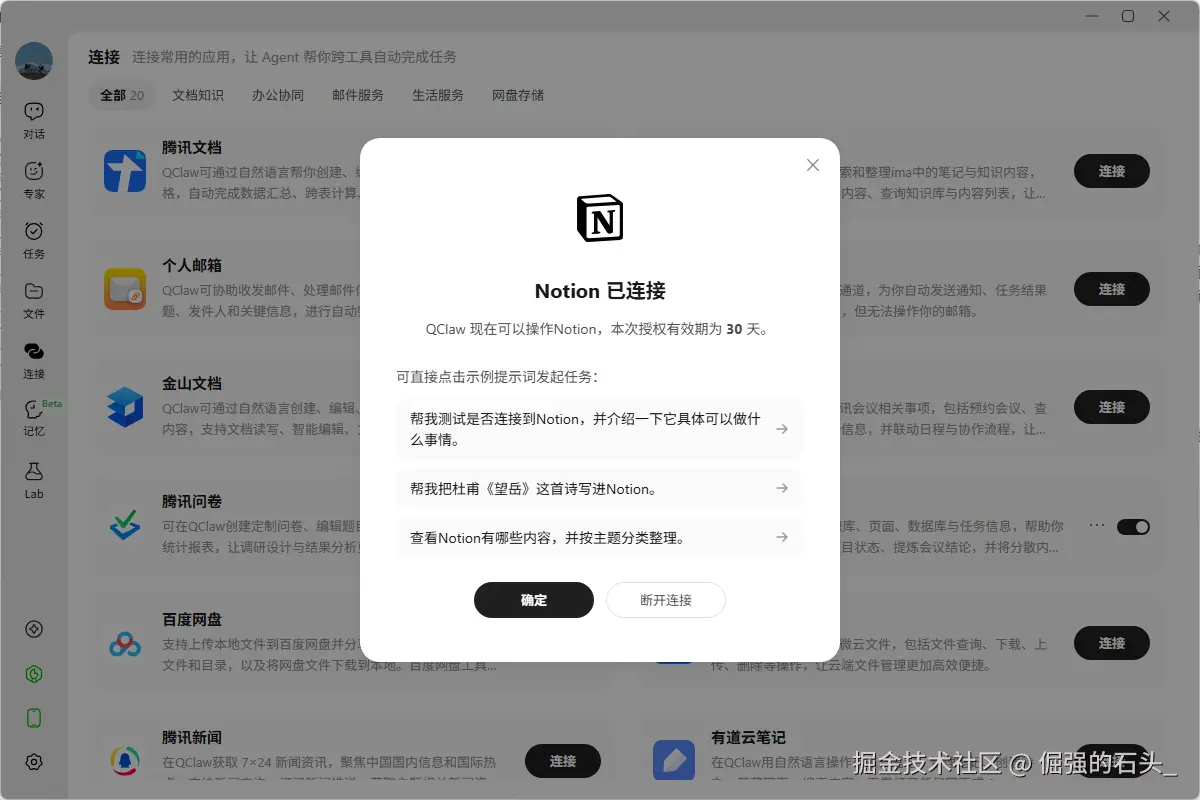Click the green shield icon in sidebar
Viewport: 1200px width, 800px height.
point(34,674)
